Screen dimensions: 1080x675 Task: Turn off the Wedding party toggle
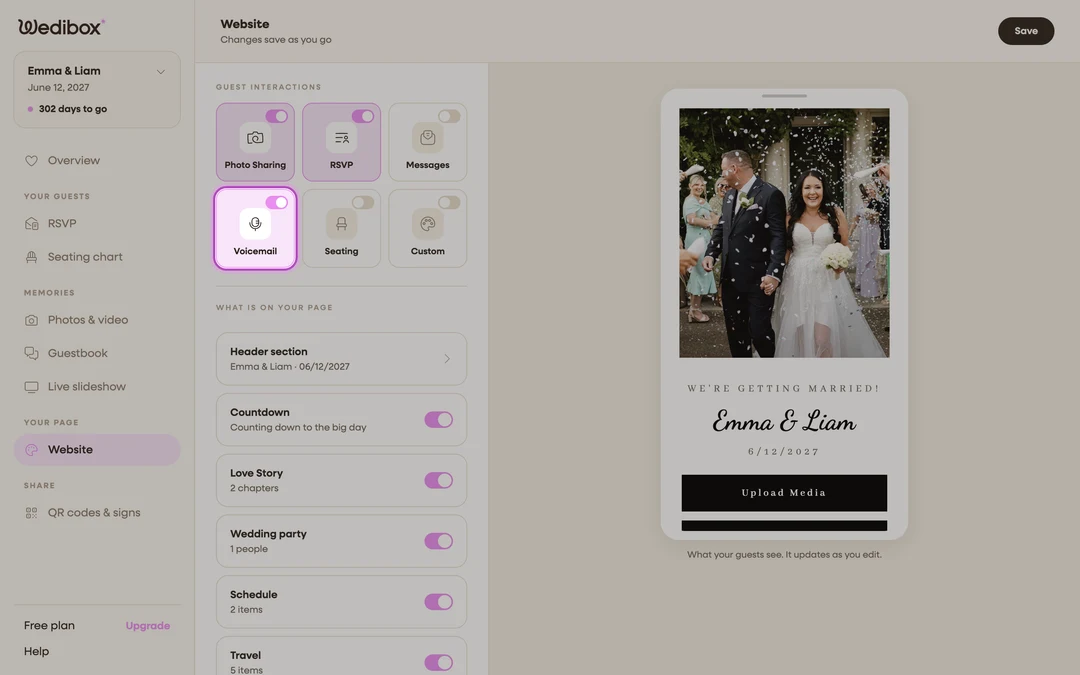coord(439,541)
